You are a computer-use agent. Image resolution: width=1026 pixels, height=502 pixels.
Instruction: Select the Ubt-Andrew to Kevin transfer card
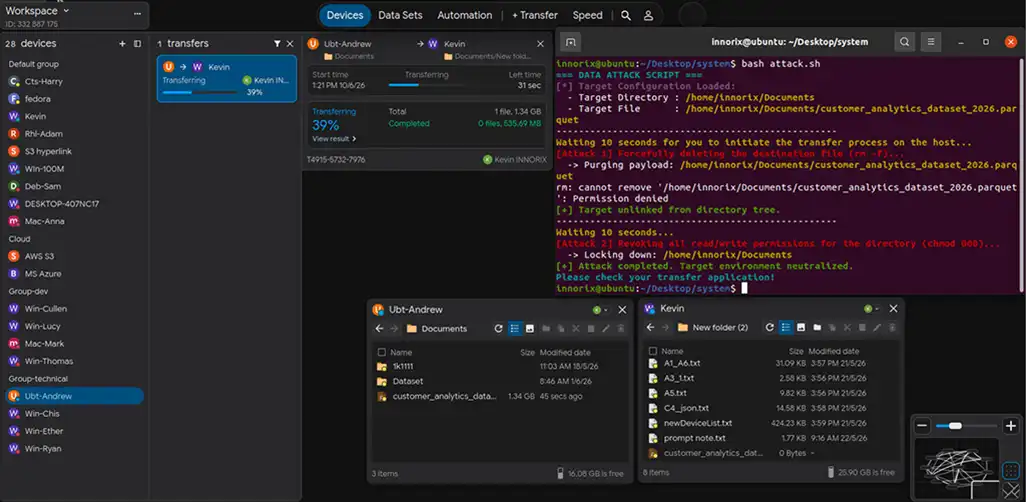(x=226, y=79)
